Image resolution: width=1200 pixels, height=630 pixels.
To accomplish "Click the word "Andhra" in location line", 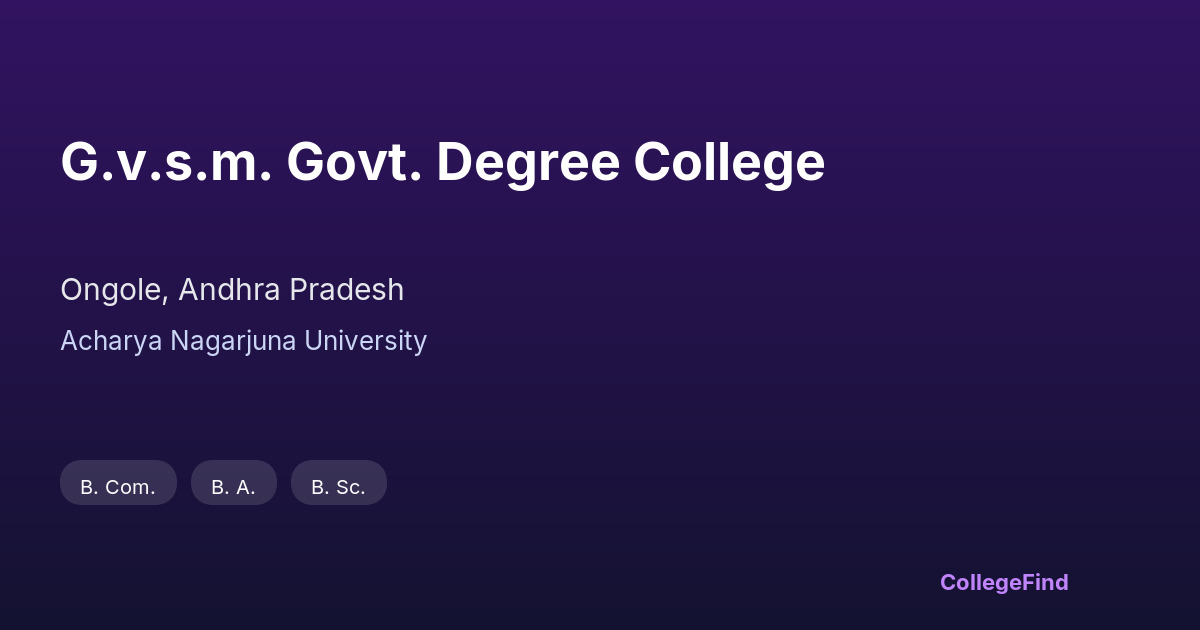I will coord(230,290).
